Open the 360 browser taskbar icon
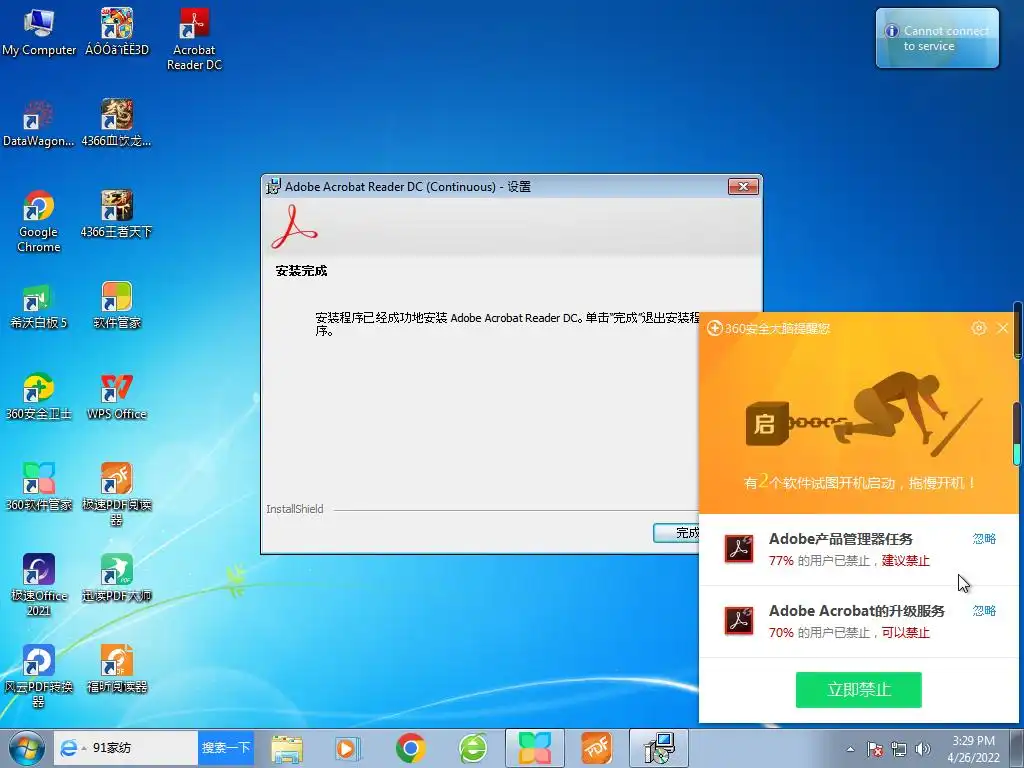This screenshot has width=1024, height=768. [x=473, y=748]
